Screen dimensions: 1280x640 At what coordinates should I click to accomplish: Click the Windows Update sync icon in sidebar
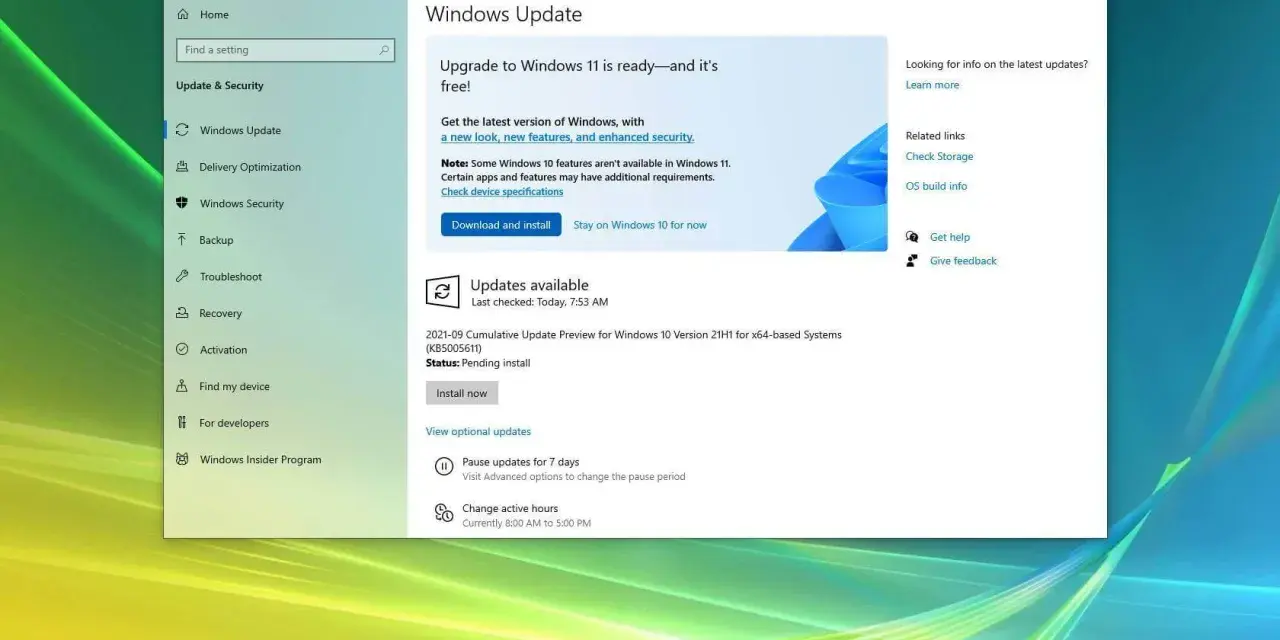coord(182,130)
